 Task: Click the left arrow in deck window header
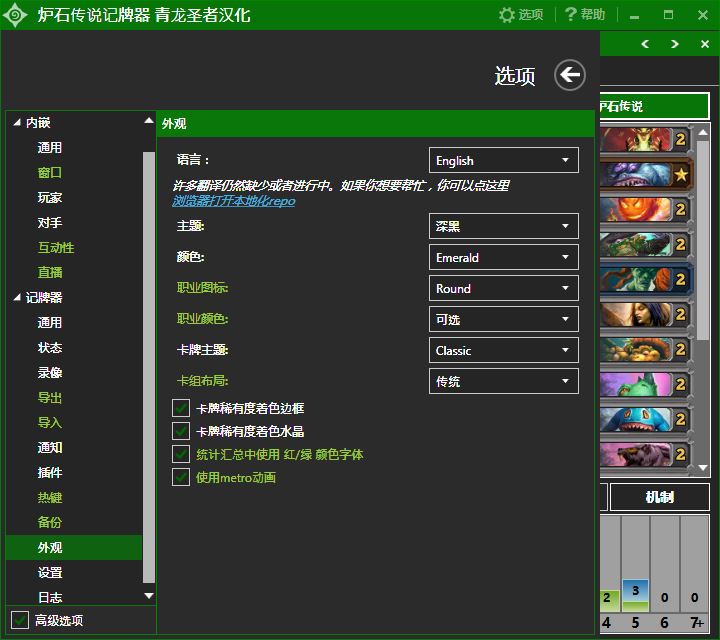click(645, 44)
